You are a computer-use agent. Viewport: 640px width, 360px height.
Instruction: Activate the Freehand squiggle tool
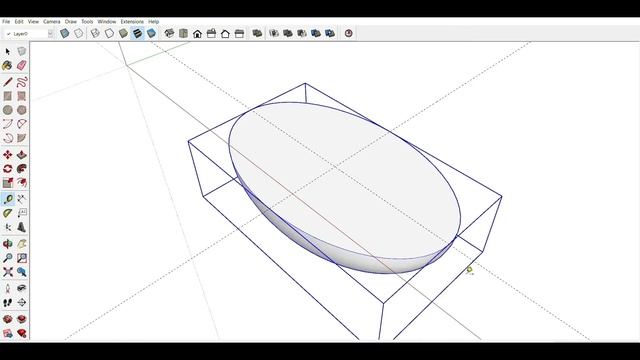pyautogui.click(x=22, y=82)
